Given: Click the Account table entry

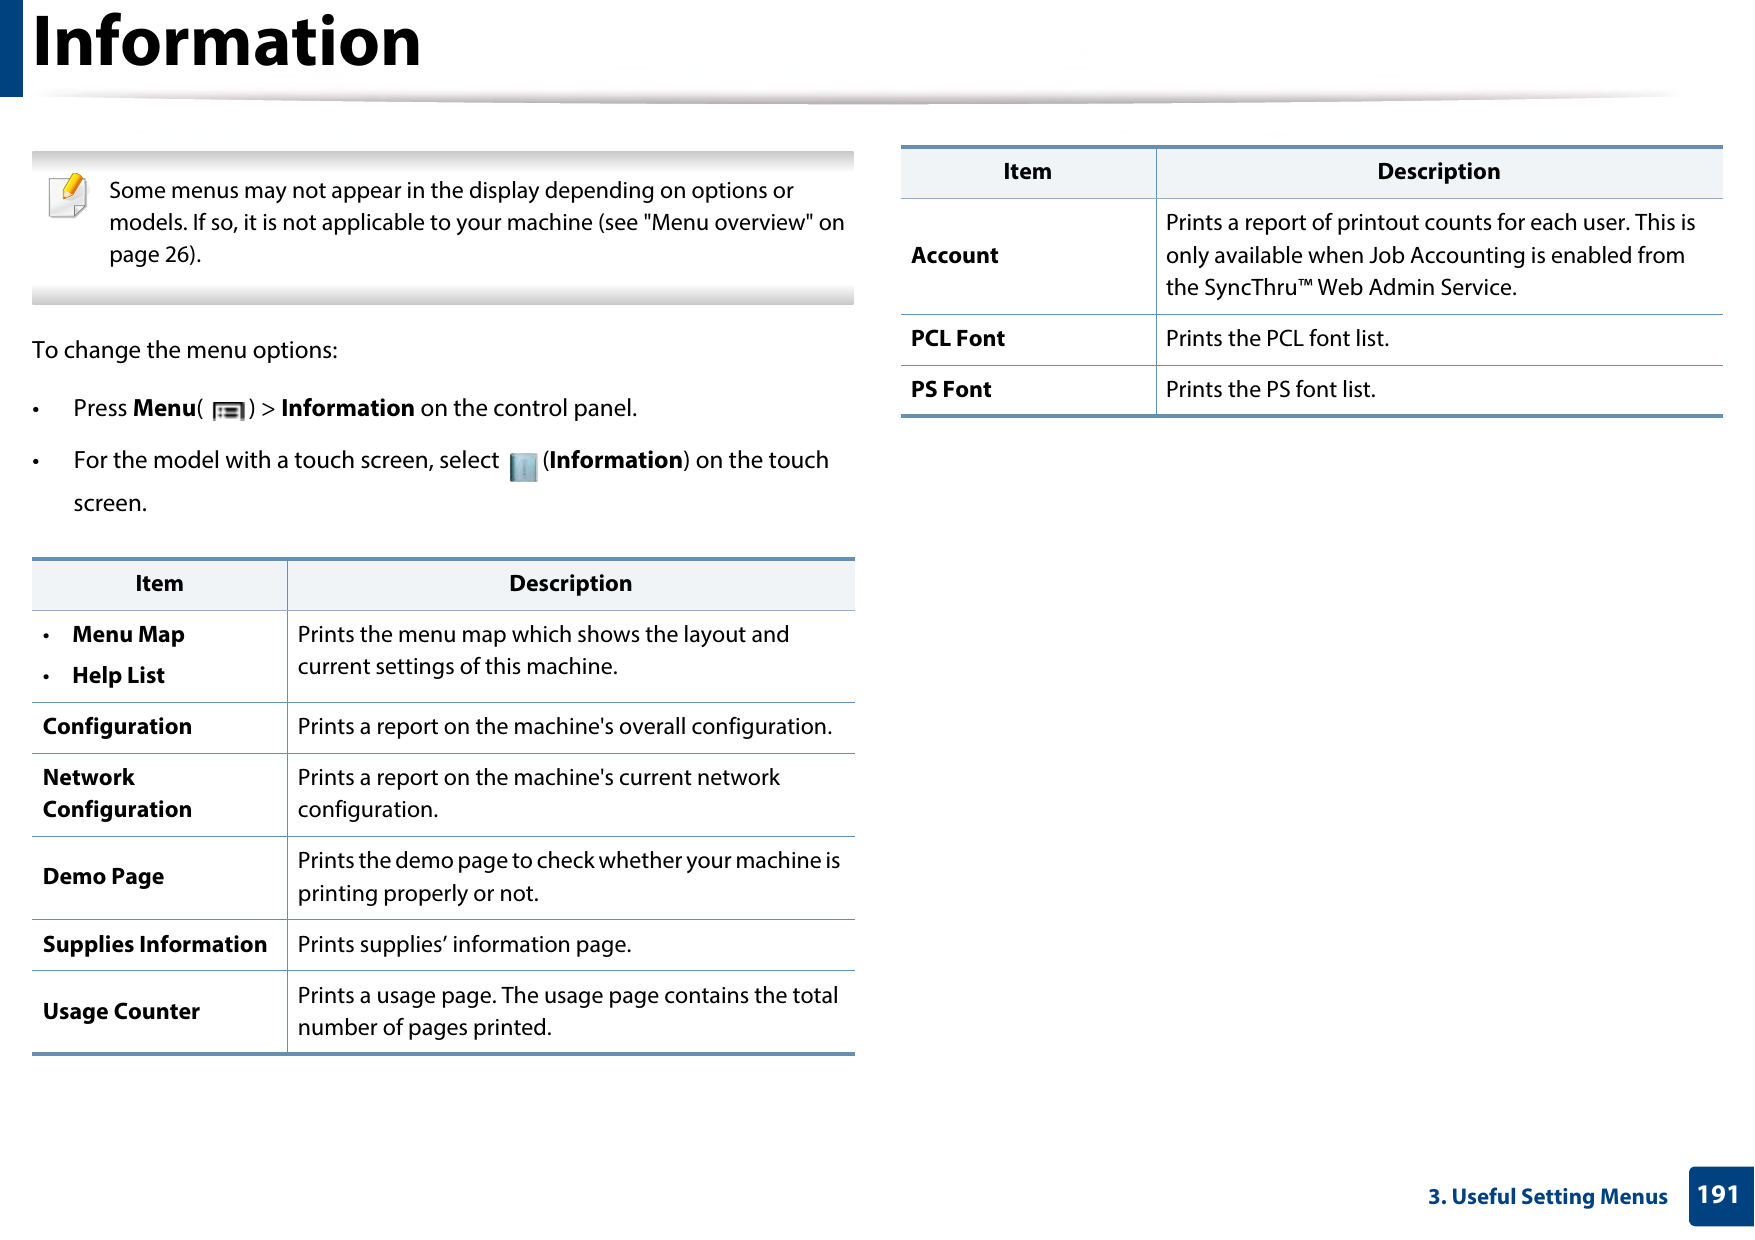Looking at the screenshot, I should coord(954,256).
